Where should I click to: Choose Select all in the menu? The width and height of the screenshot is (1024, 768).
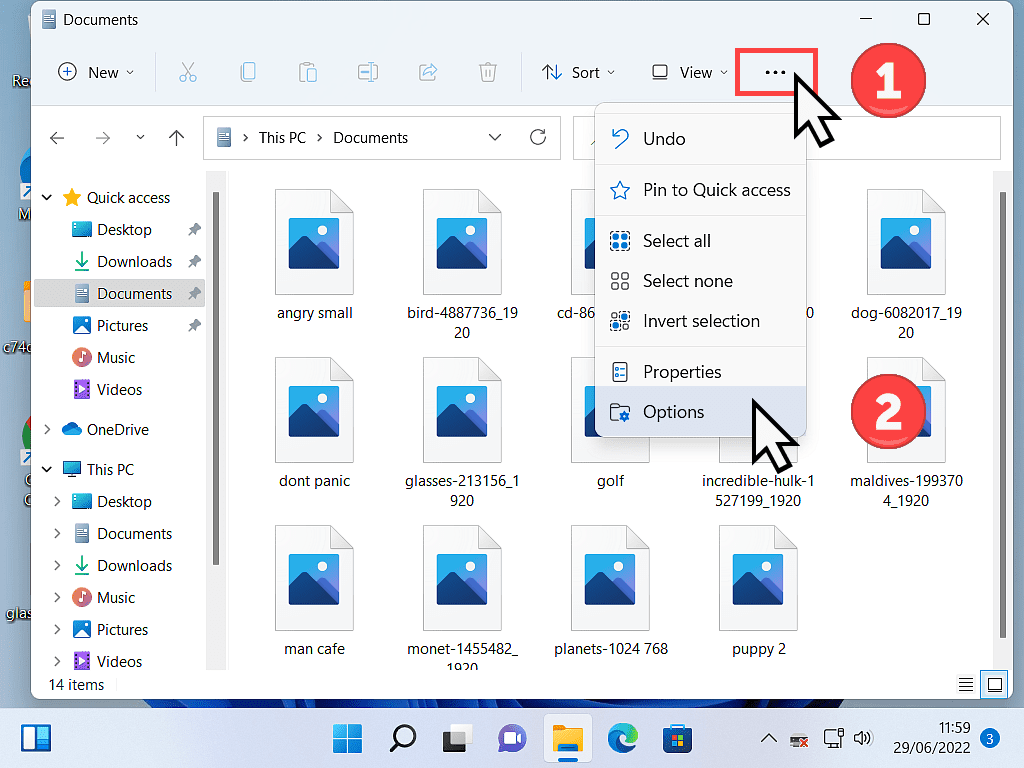pyautogui.click(x=676, y=241)
